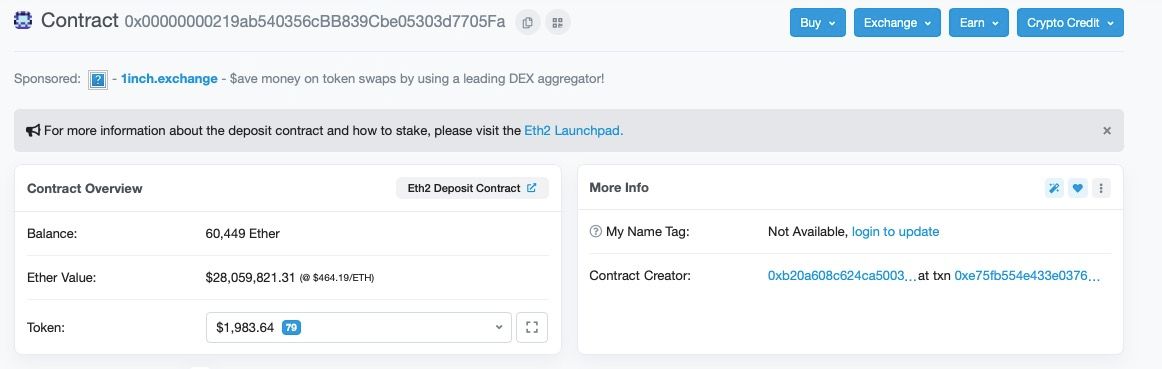1162x369 pixels.
Task: Open the 1inch.exchange sponsored link
Action: pos(169,79)
